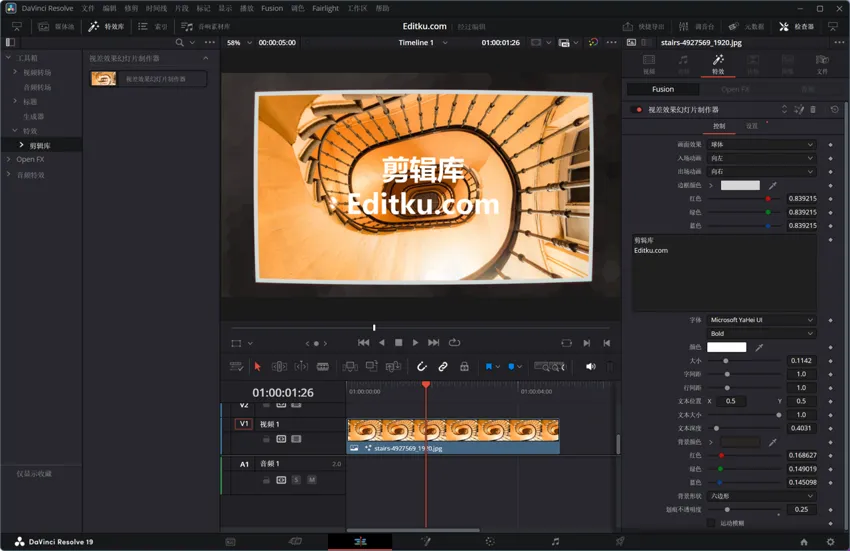Image resolution: width=850 pixels, height=551 pixels.
Task: Switch to inspector 视频 video tab
Action: pyautogui.click(x=649, y=64)
